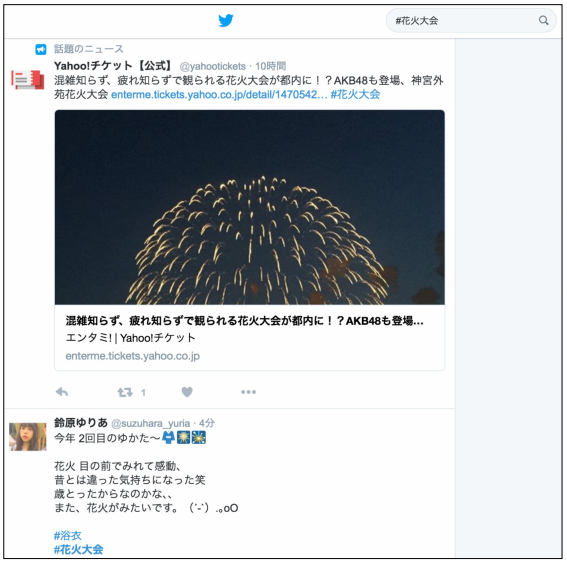
Task: Open more options ellipsis on tweet
Action: click(x=248, y=392)
